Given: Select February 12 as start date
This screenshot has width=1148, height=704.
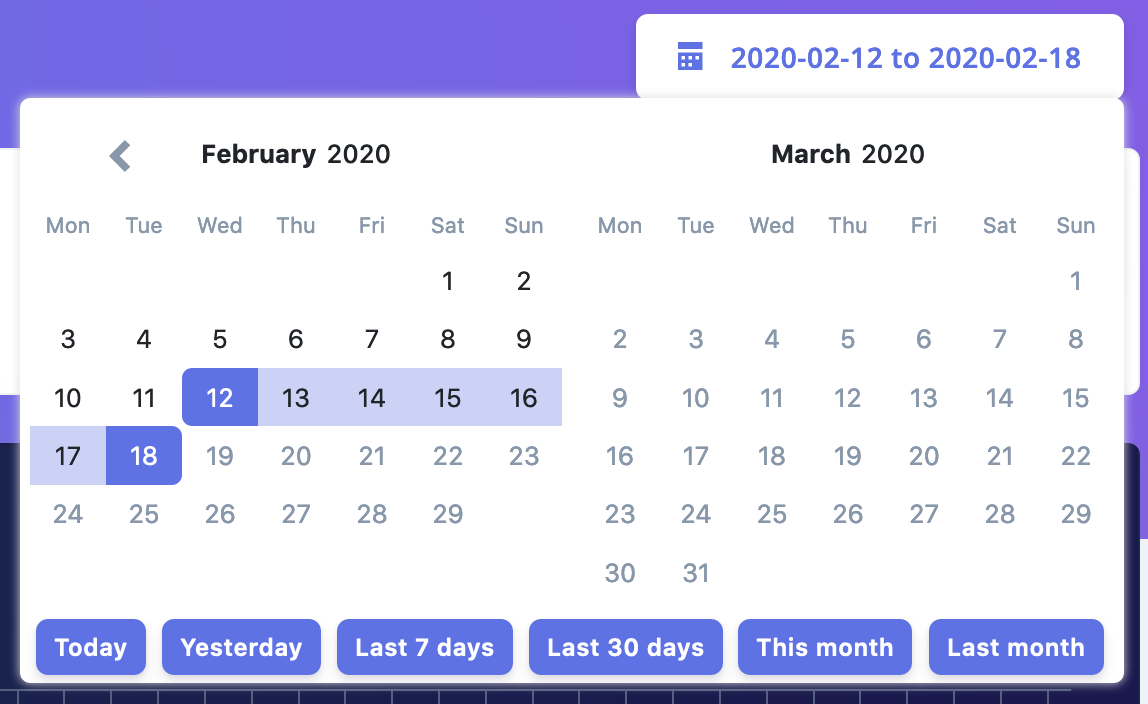Looking at the screenshot, I should click(219, 397).
